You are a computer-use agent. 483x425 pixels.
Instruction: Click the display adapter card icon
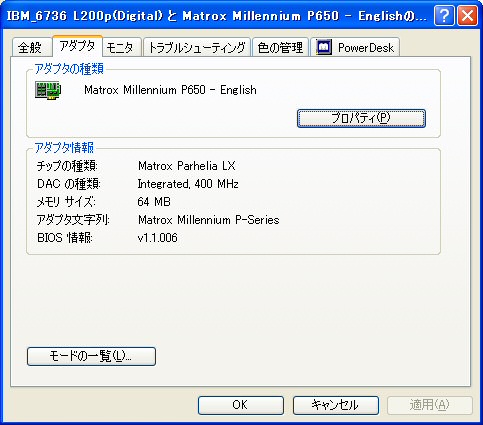click(48, 90)
